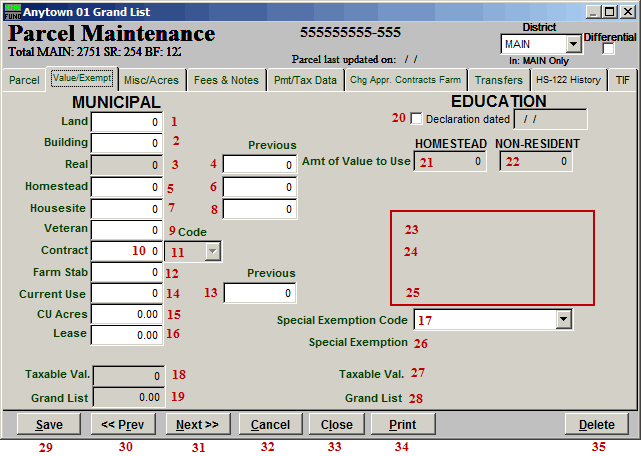Open the District dropdown showing MAIN

[x=573, y=44]
